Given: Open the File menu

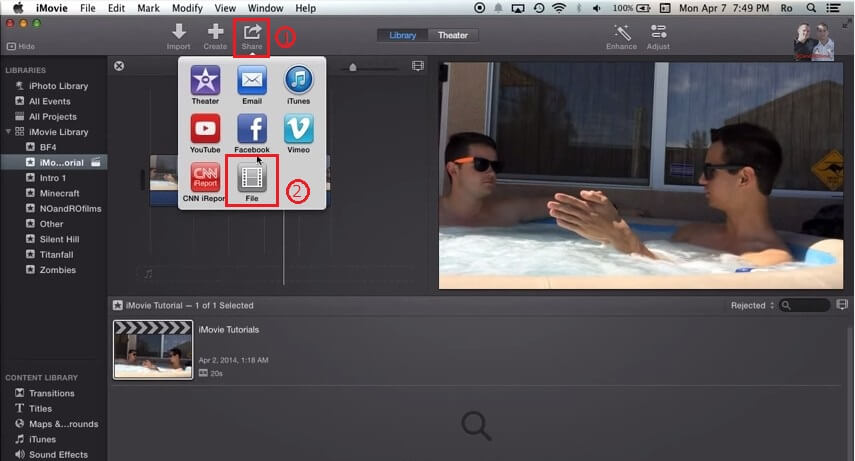Looking at the screenshot, I should pos(87,8).
